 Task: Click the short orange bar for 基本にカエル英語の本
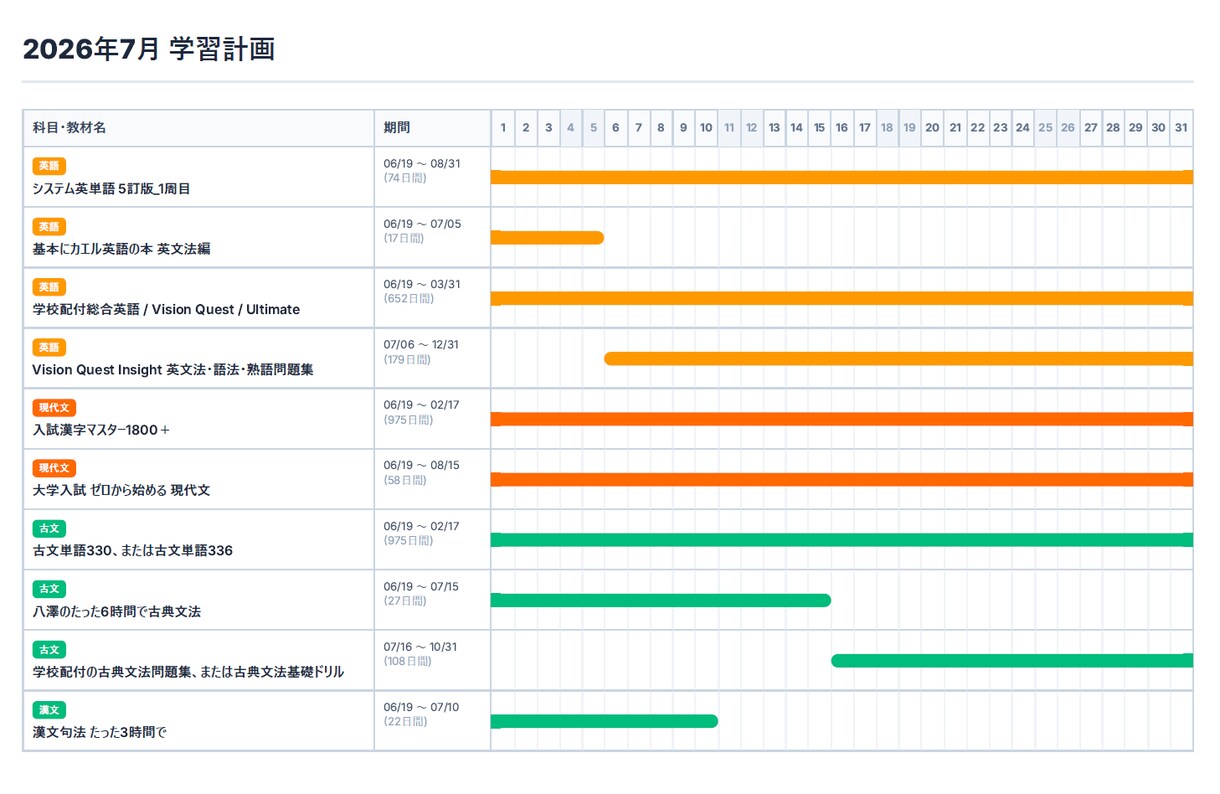pyautogui.click(x=547, y=238)
